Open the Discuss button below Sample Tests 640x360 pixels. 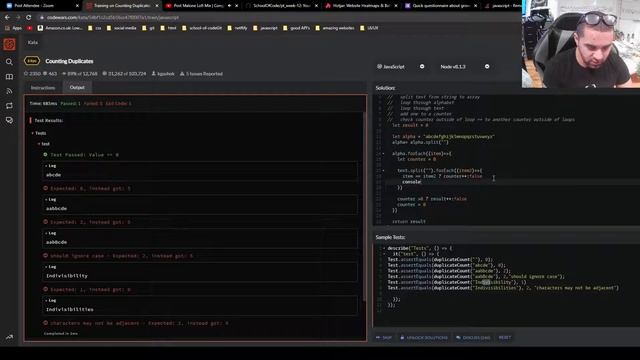473,338
